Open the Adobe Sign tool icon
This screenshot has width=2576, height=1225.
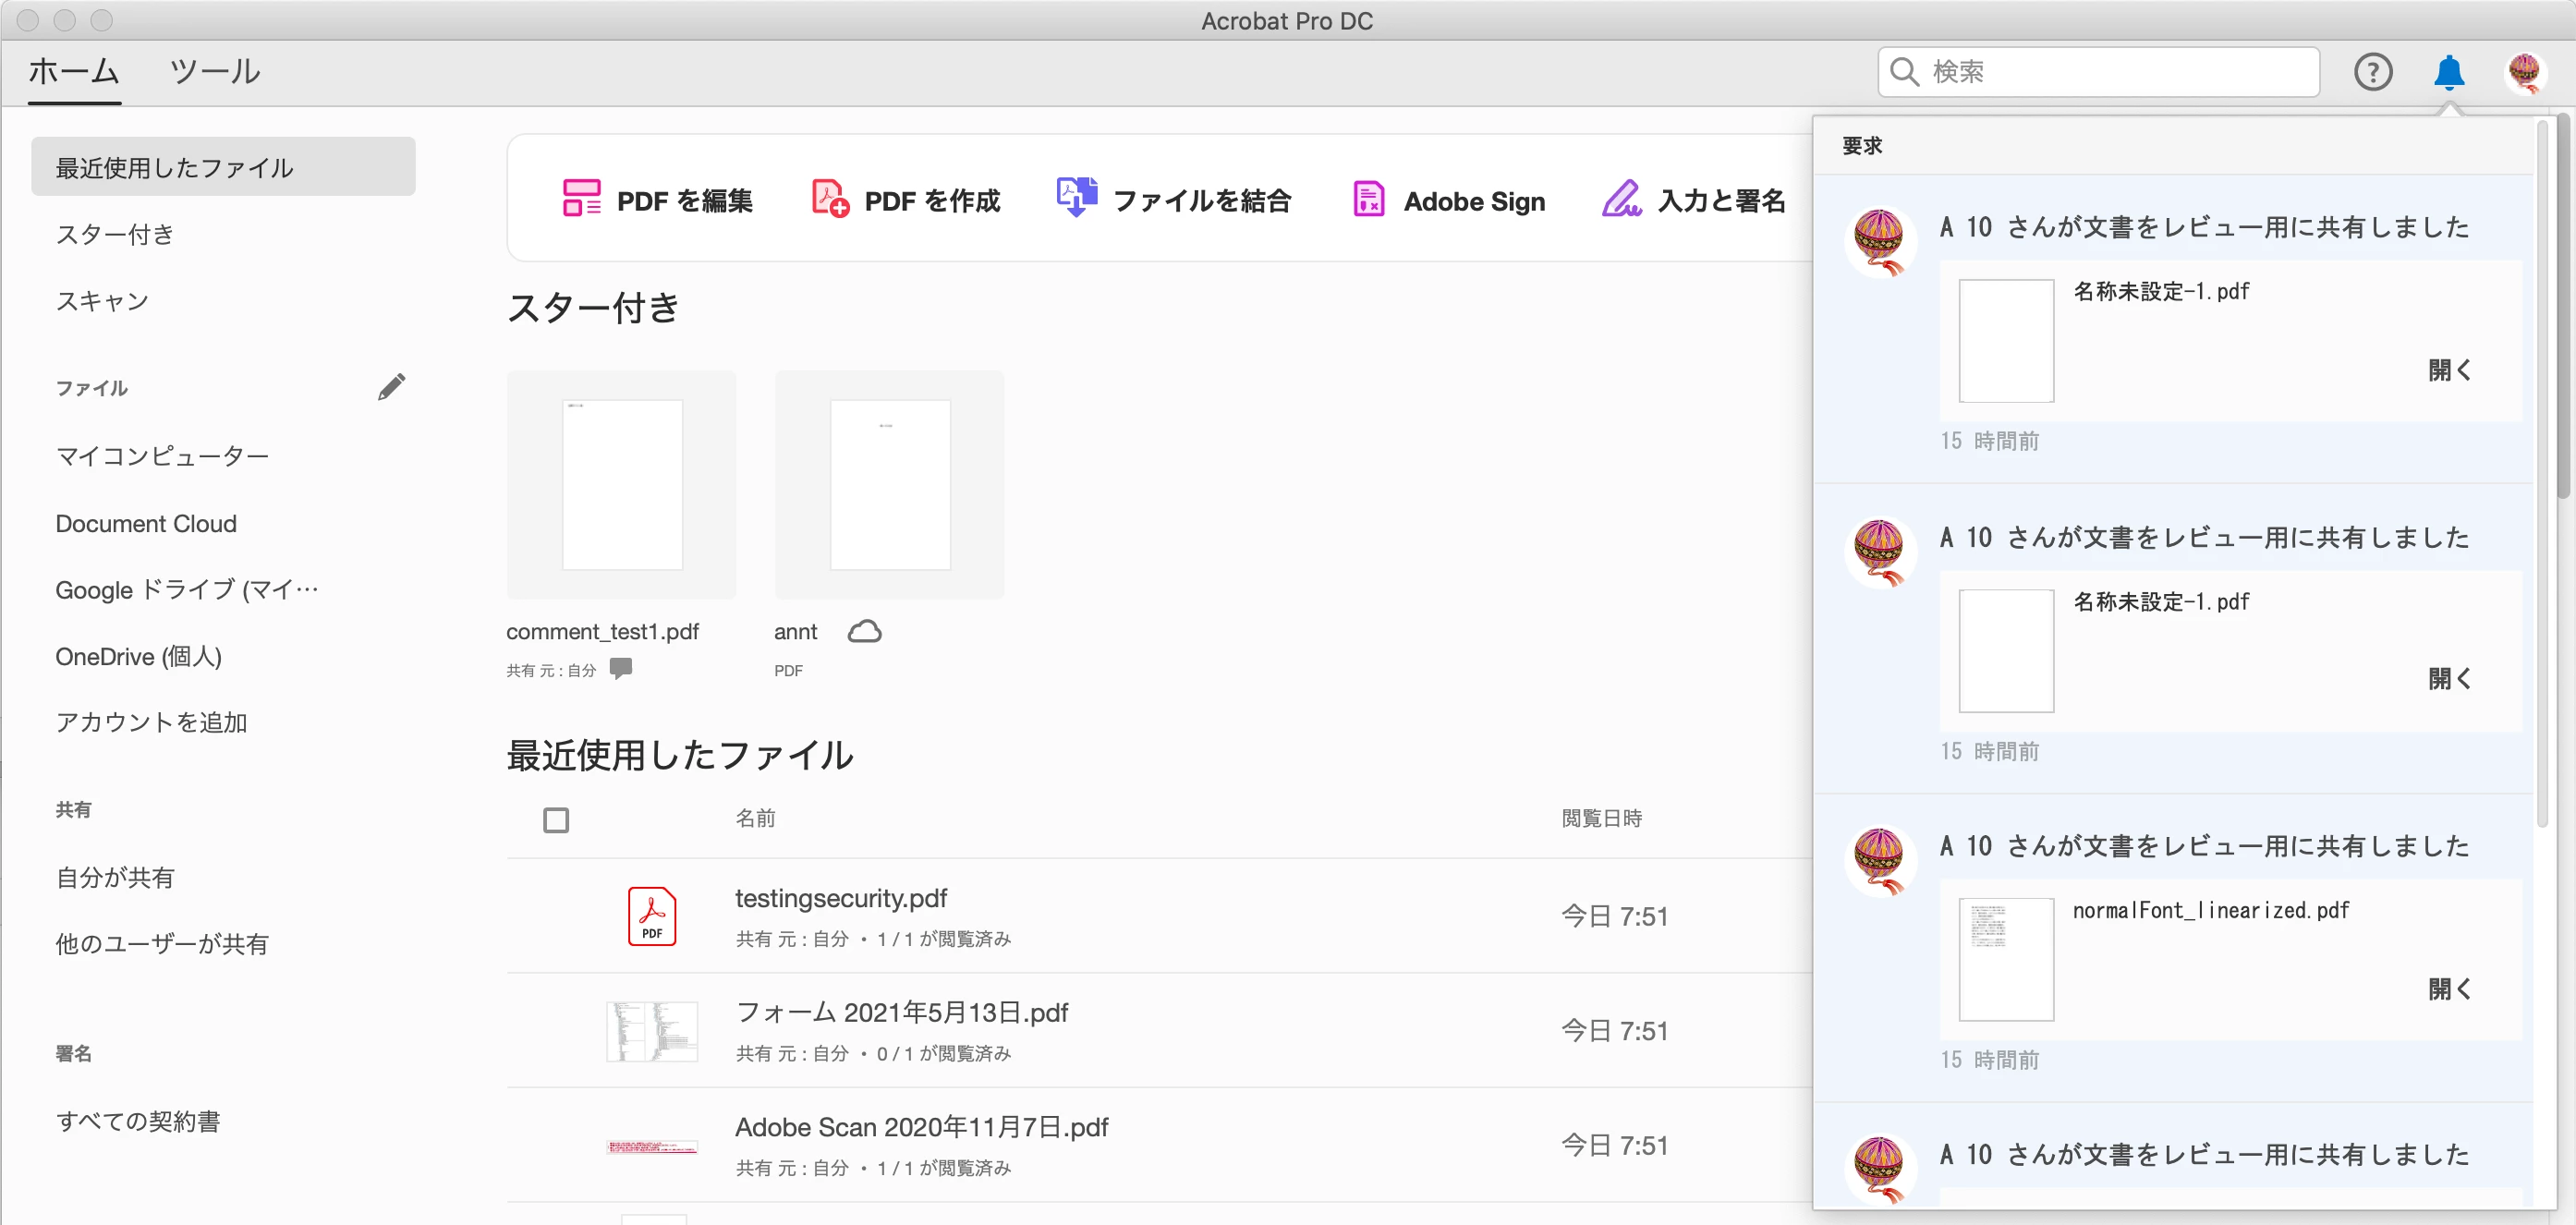pos(1368,199)
